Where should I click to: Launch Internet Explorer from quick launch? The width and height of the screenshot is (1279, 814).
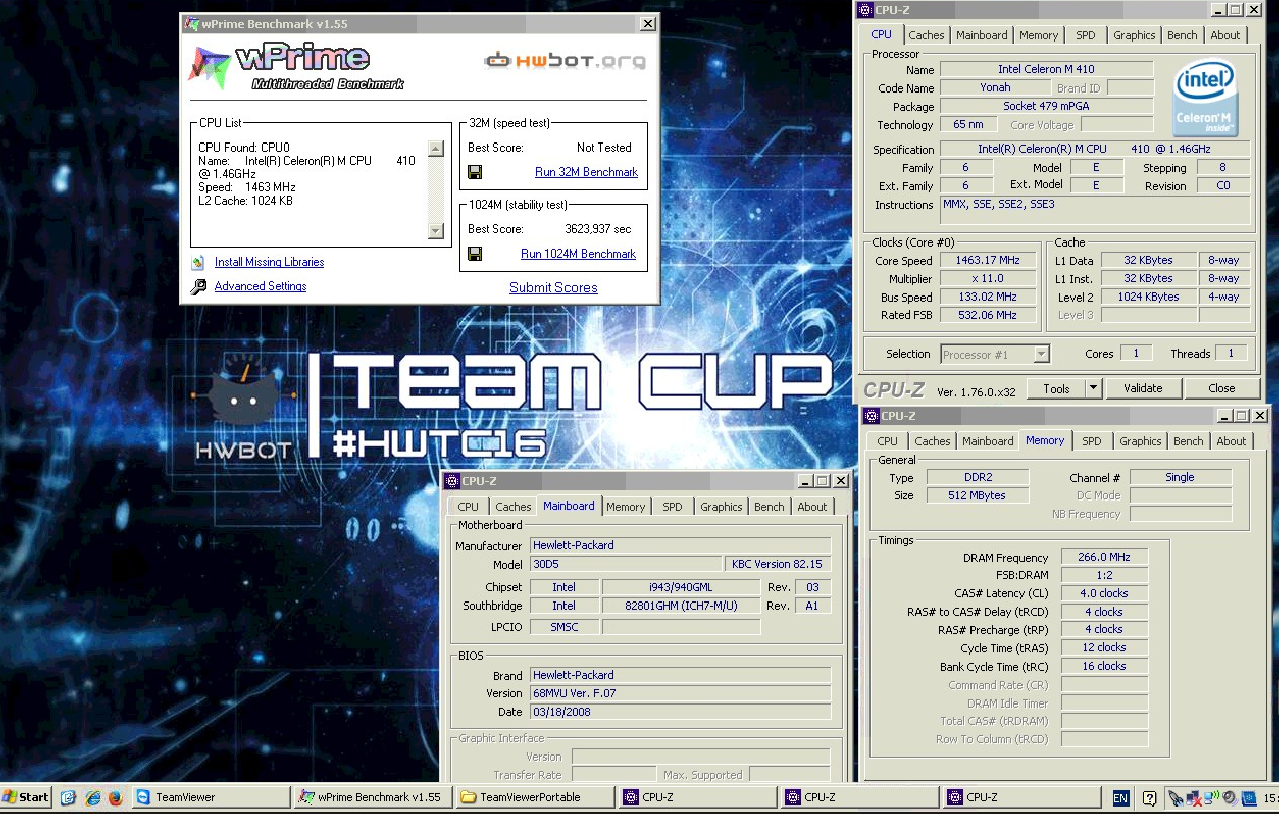click(x=92, y=797)
